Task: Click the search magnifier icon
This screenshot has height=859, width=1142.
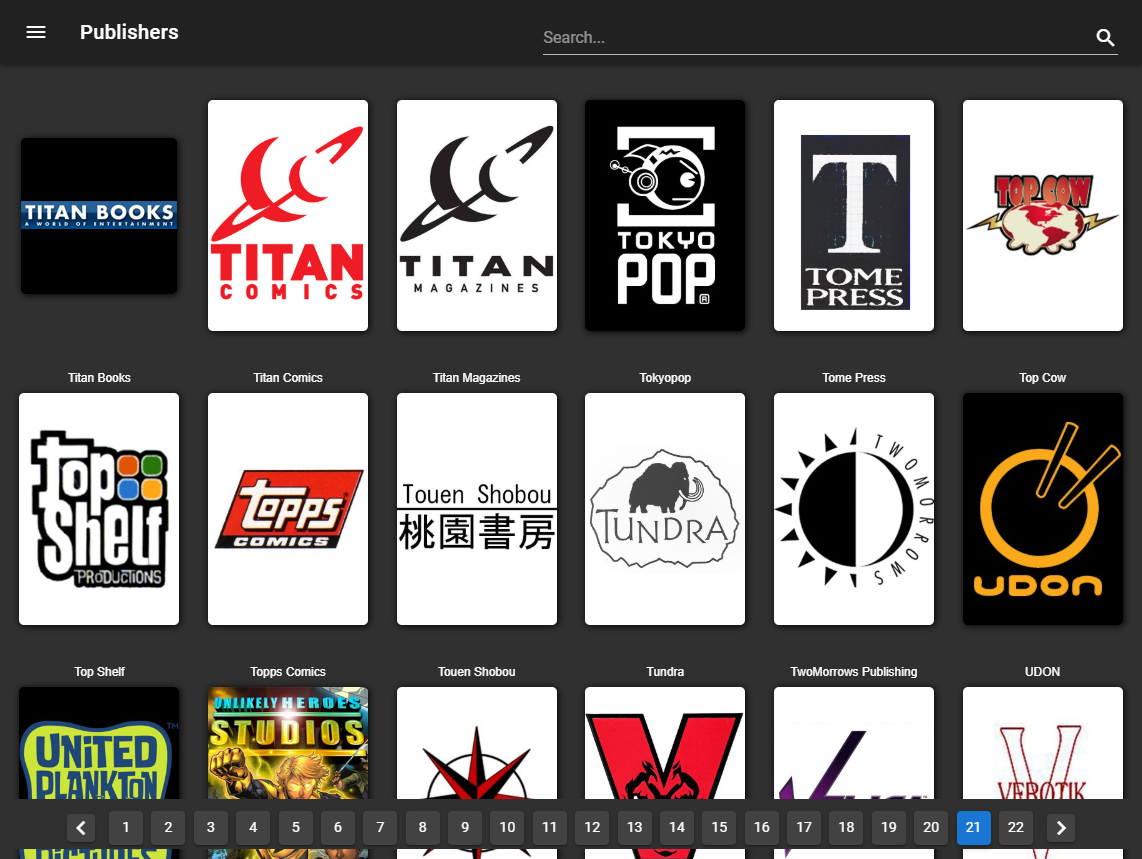Action: pos(1105,37)
